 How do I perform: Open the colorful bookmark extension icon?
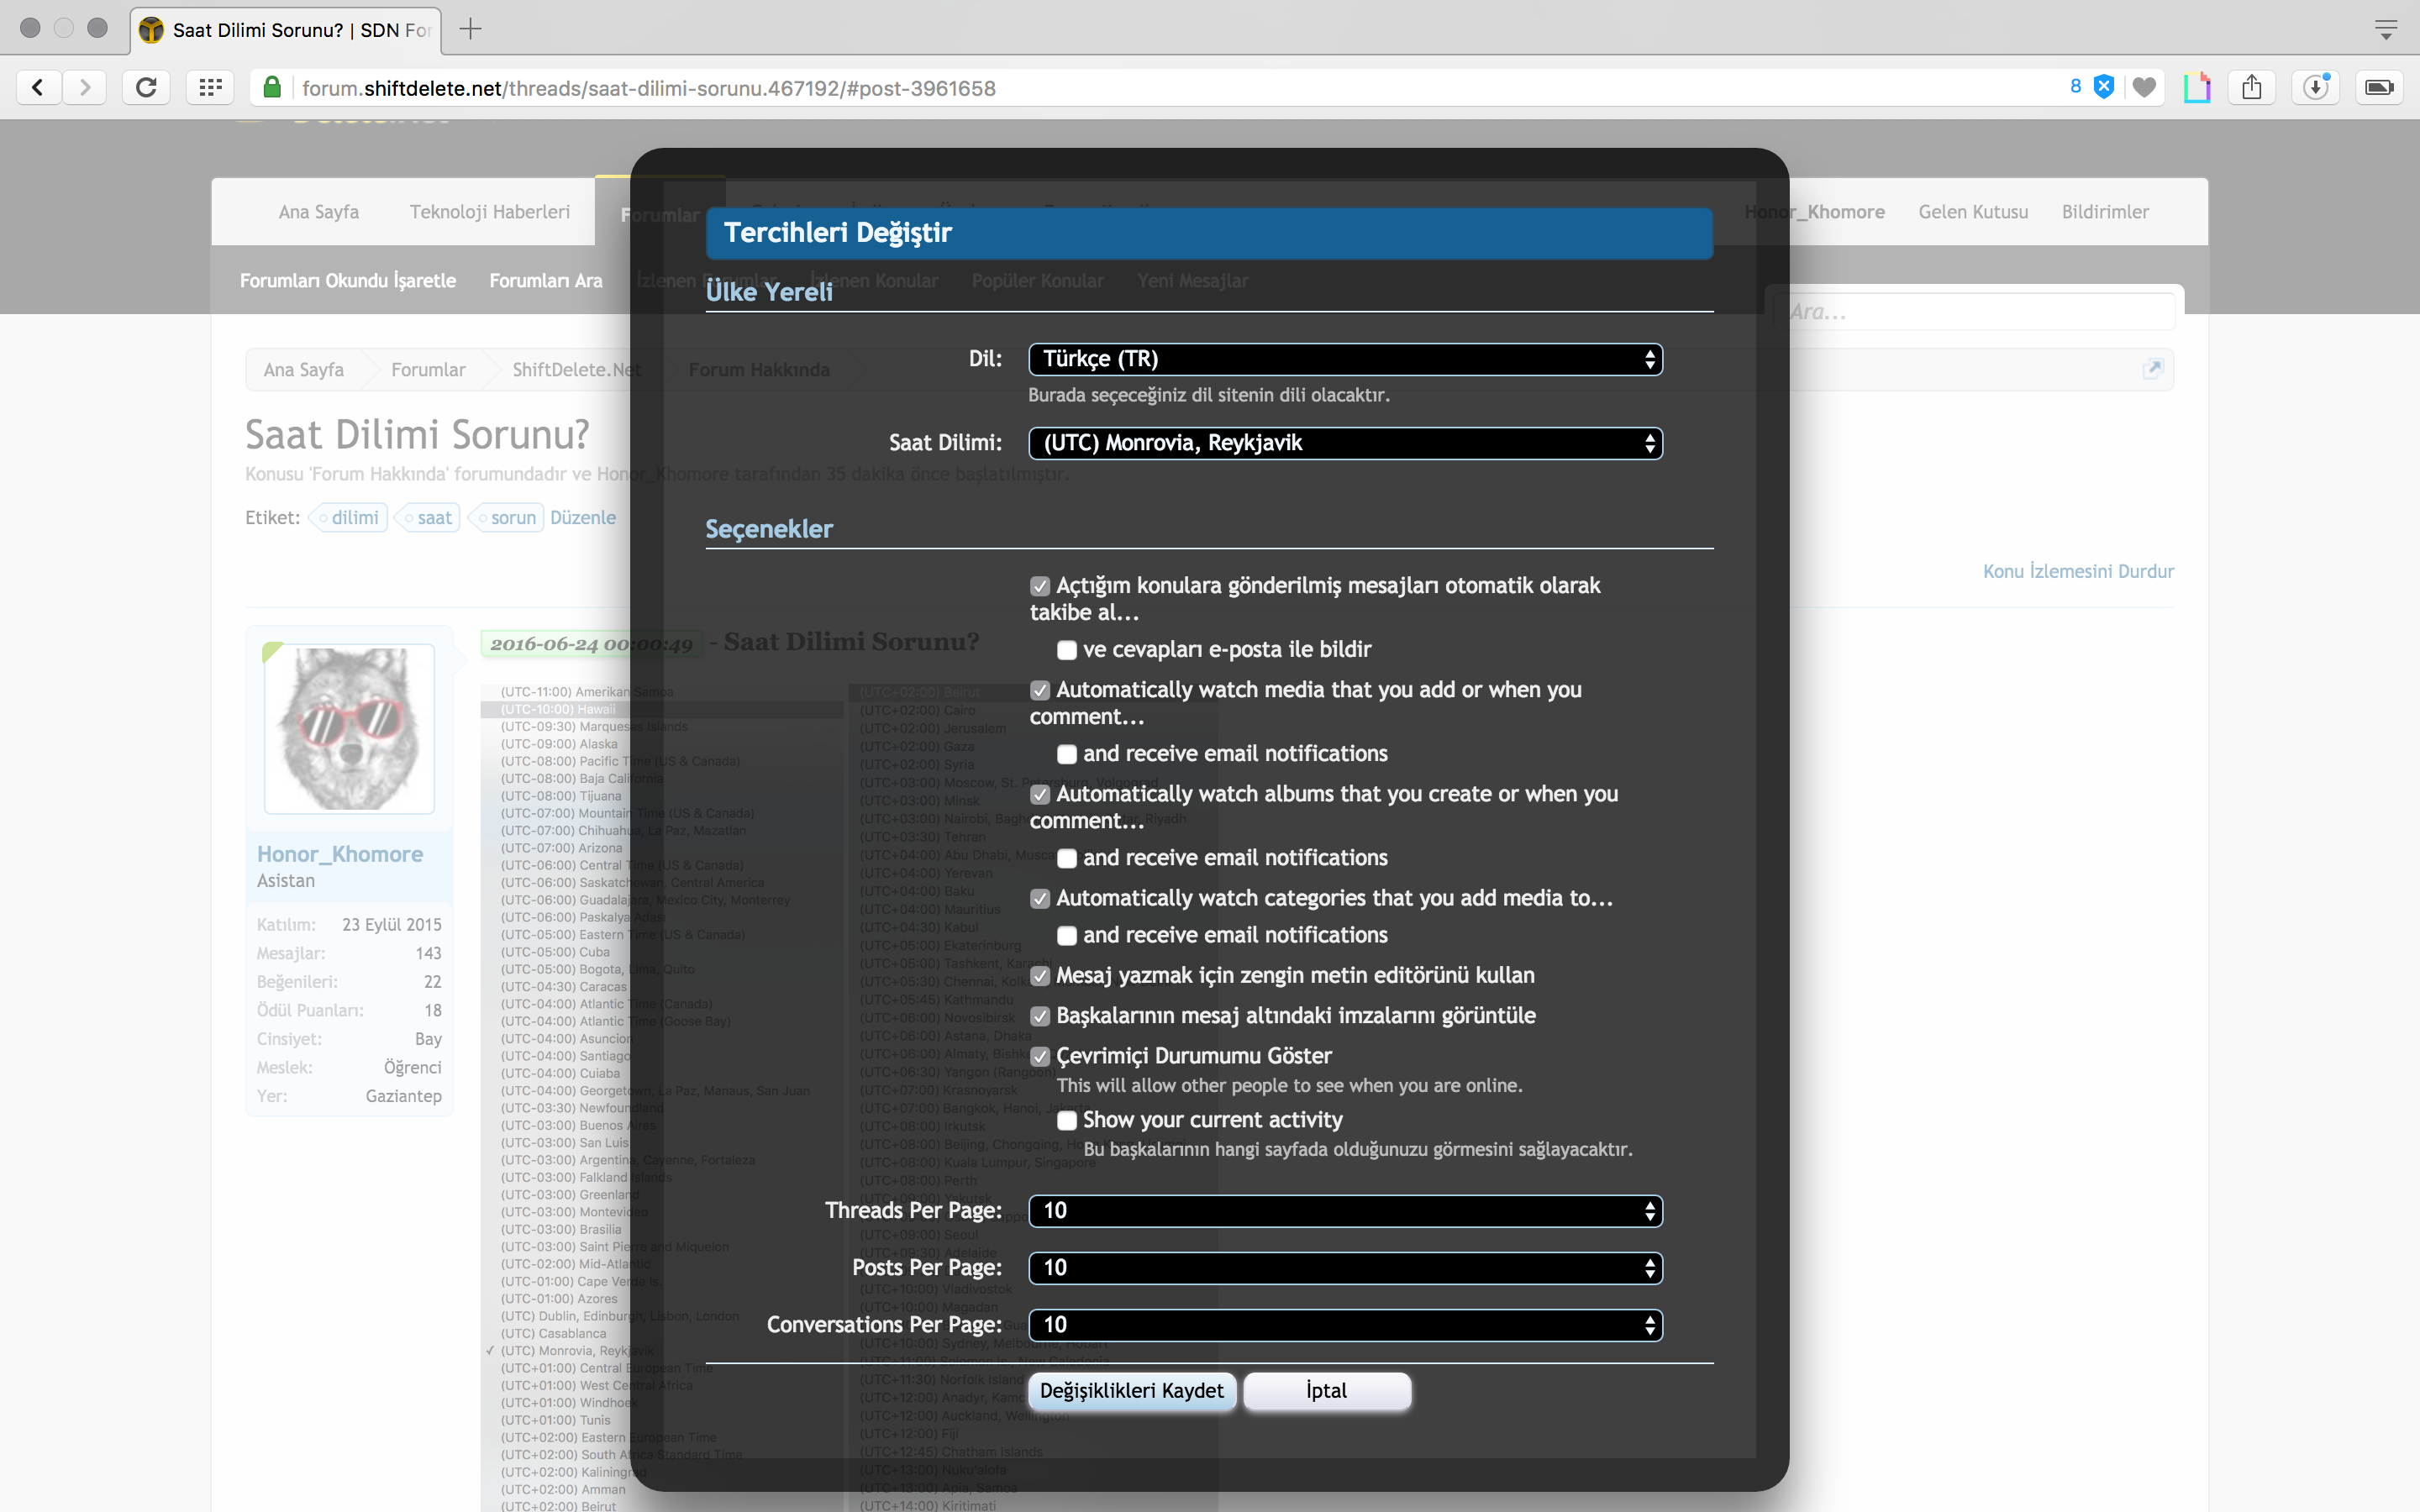(x=2197, y=88)
